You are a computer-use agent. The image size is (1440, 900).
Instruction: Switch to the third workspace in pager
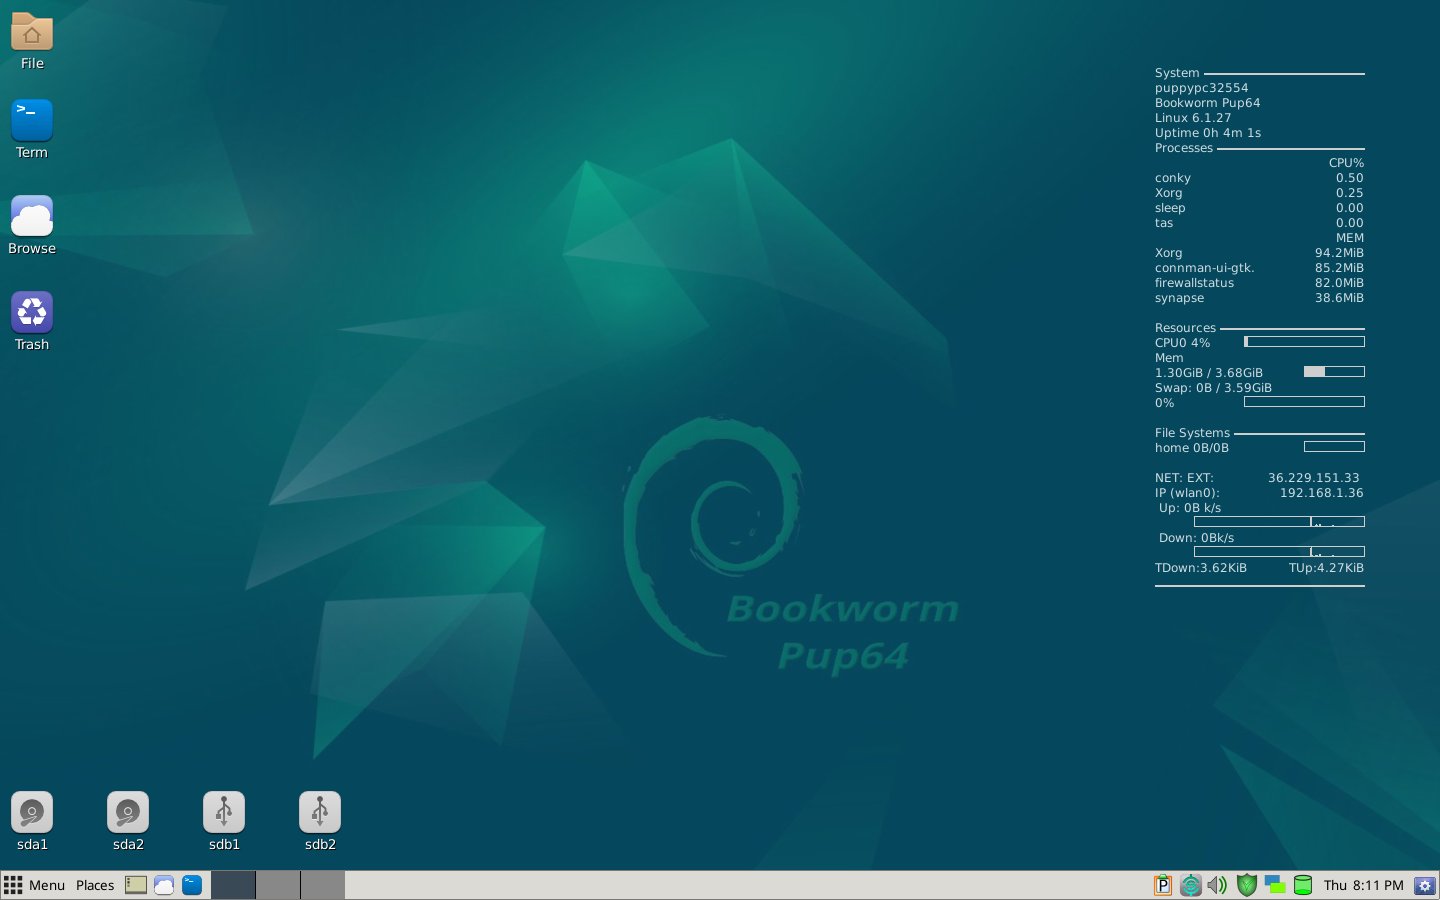click(x=323, y=885)
